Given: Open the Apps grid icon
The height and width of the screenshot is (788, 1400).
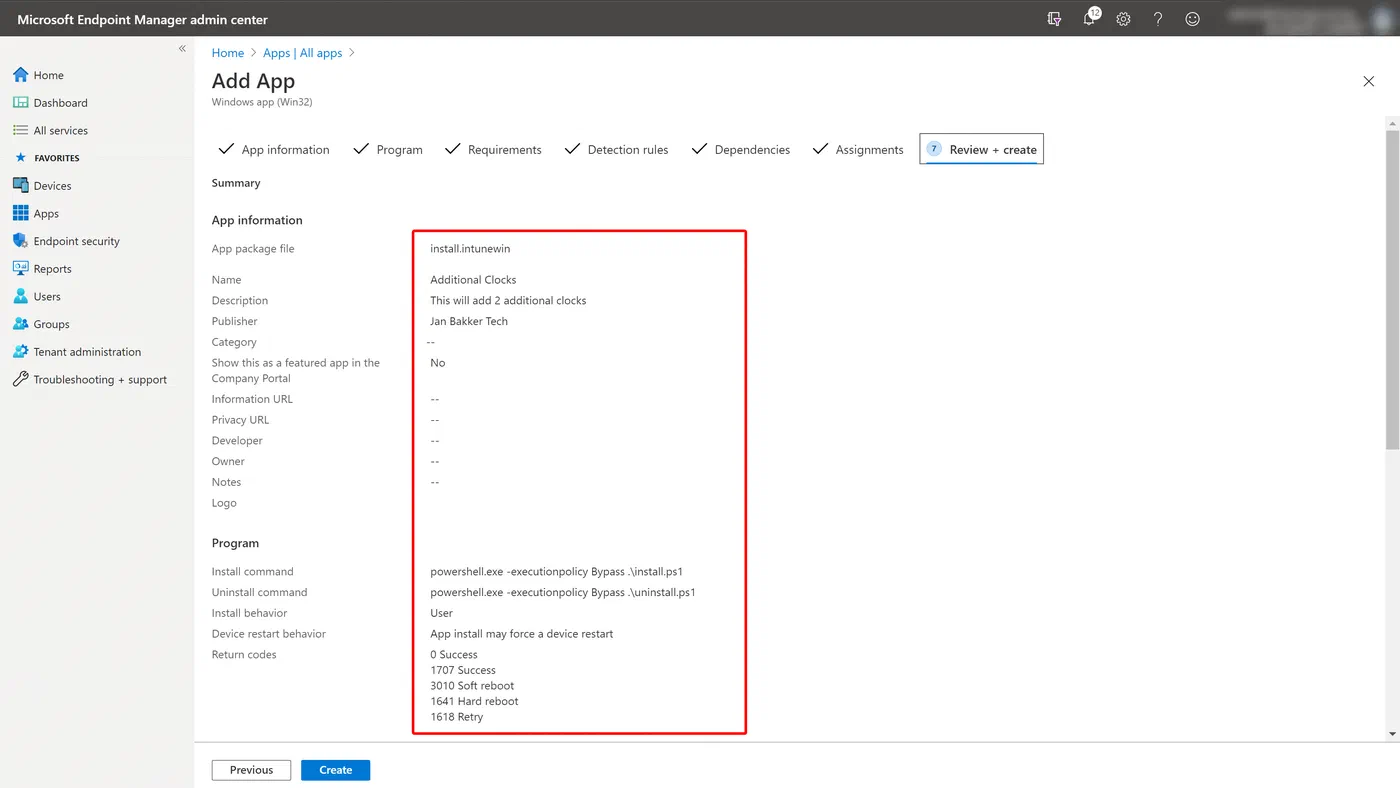Looking at the screenshot, I should [x=20, y=213].
